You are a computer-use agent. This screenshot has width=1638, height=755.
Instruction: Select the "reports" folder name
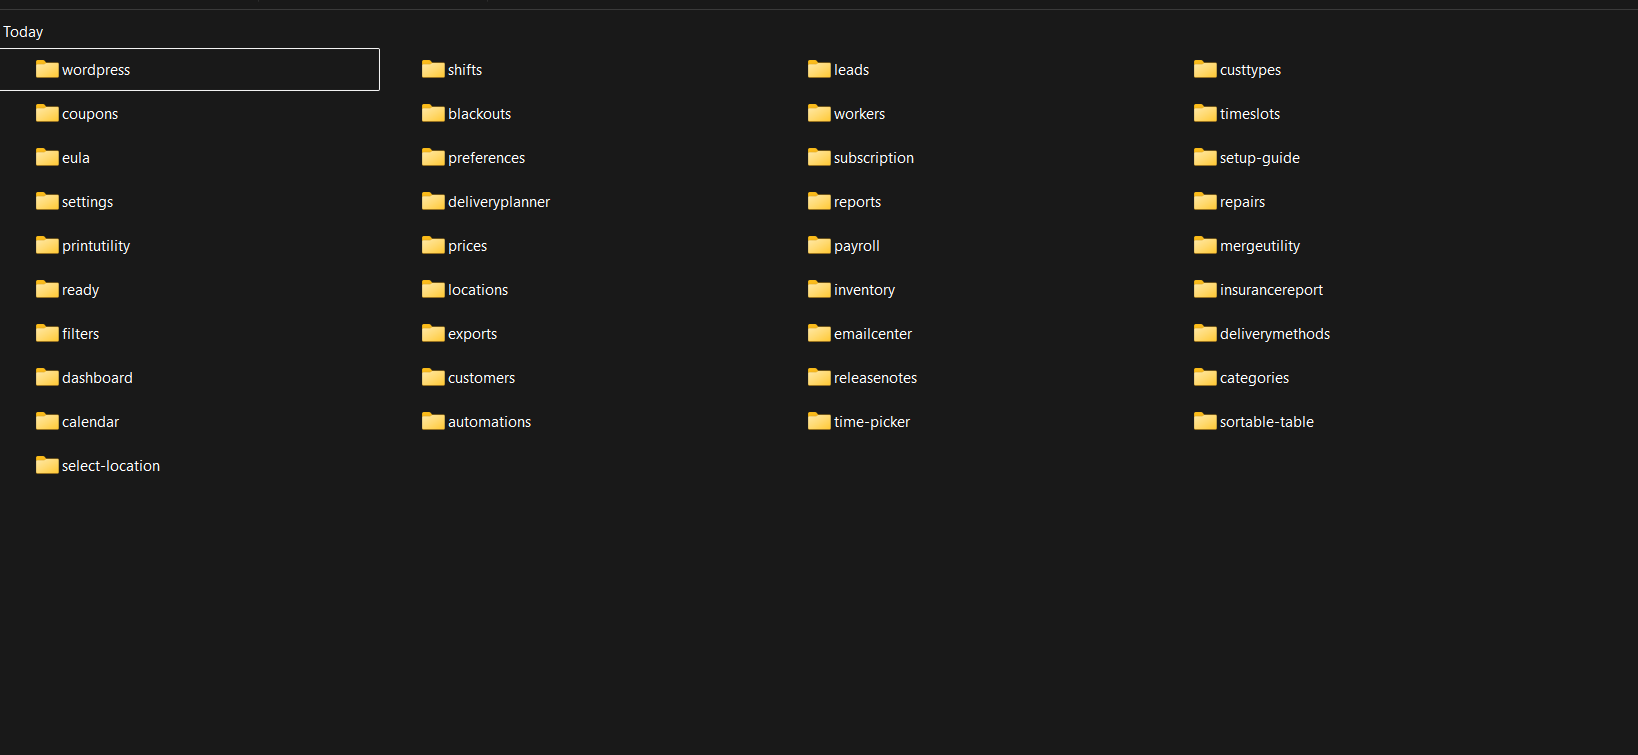coord(857,202)
